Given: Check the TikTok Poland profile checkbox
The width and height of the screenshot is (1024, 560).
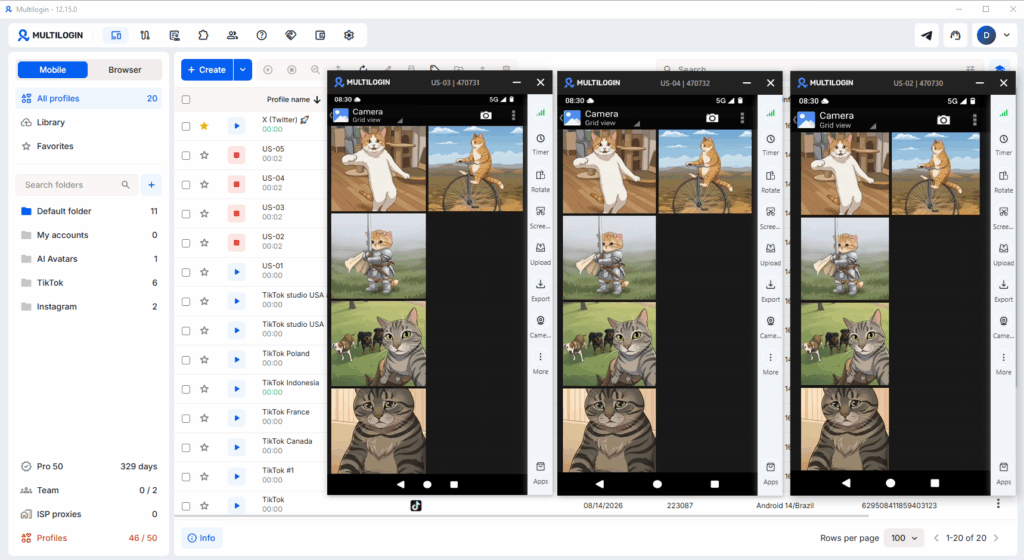Looking at the screenshot, I should click(x=186, y=360).
